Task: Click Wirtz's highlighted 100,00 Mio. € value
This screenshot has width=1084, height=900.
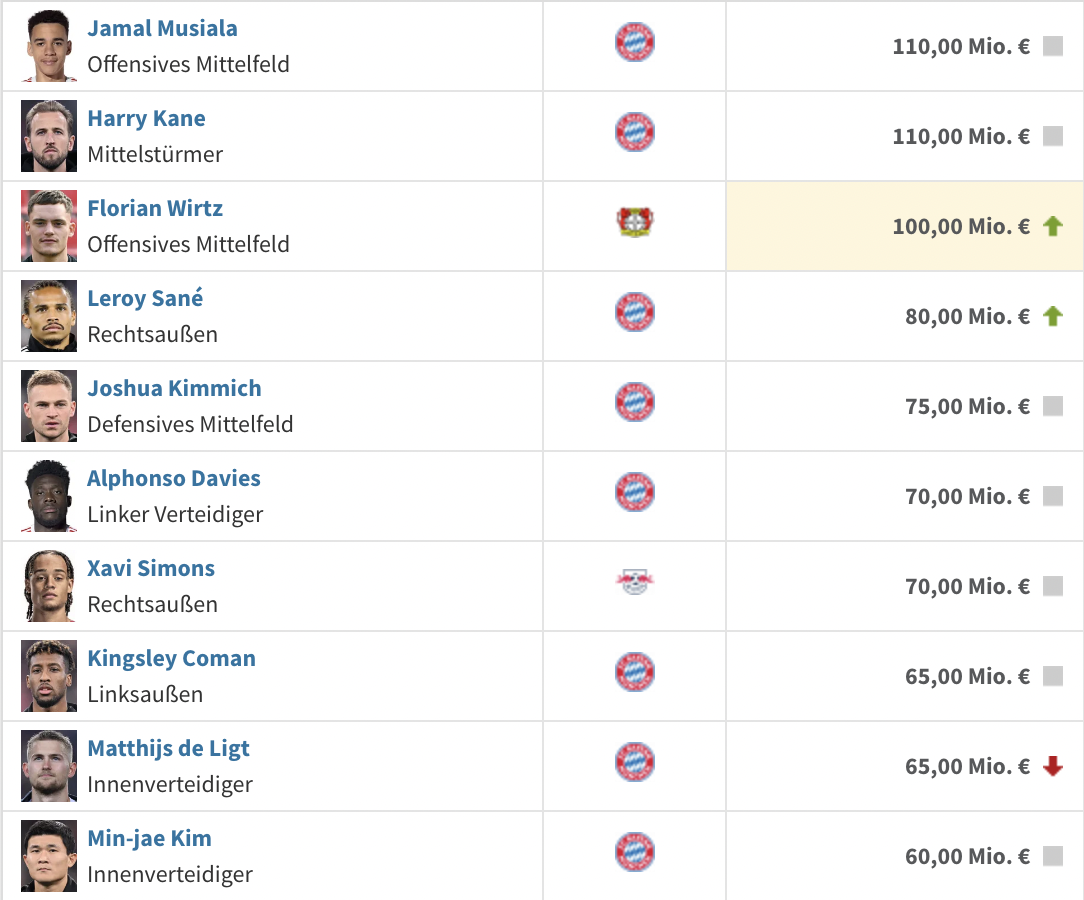Action: (x=960, y=227)
